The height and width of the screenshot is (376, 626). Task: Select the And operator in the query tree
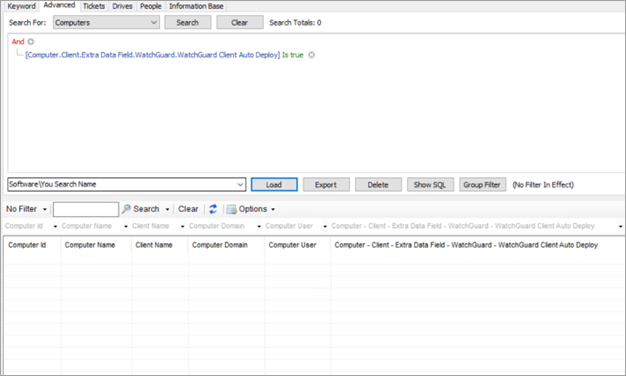(x=18, y=42)
